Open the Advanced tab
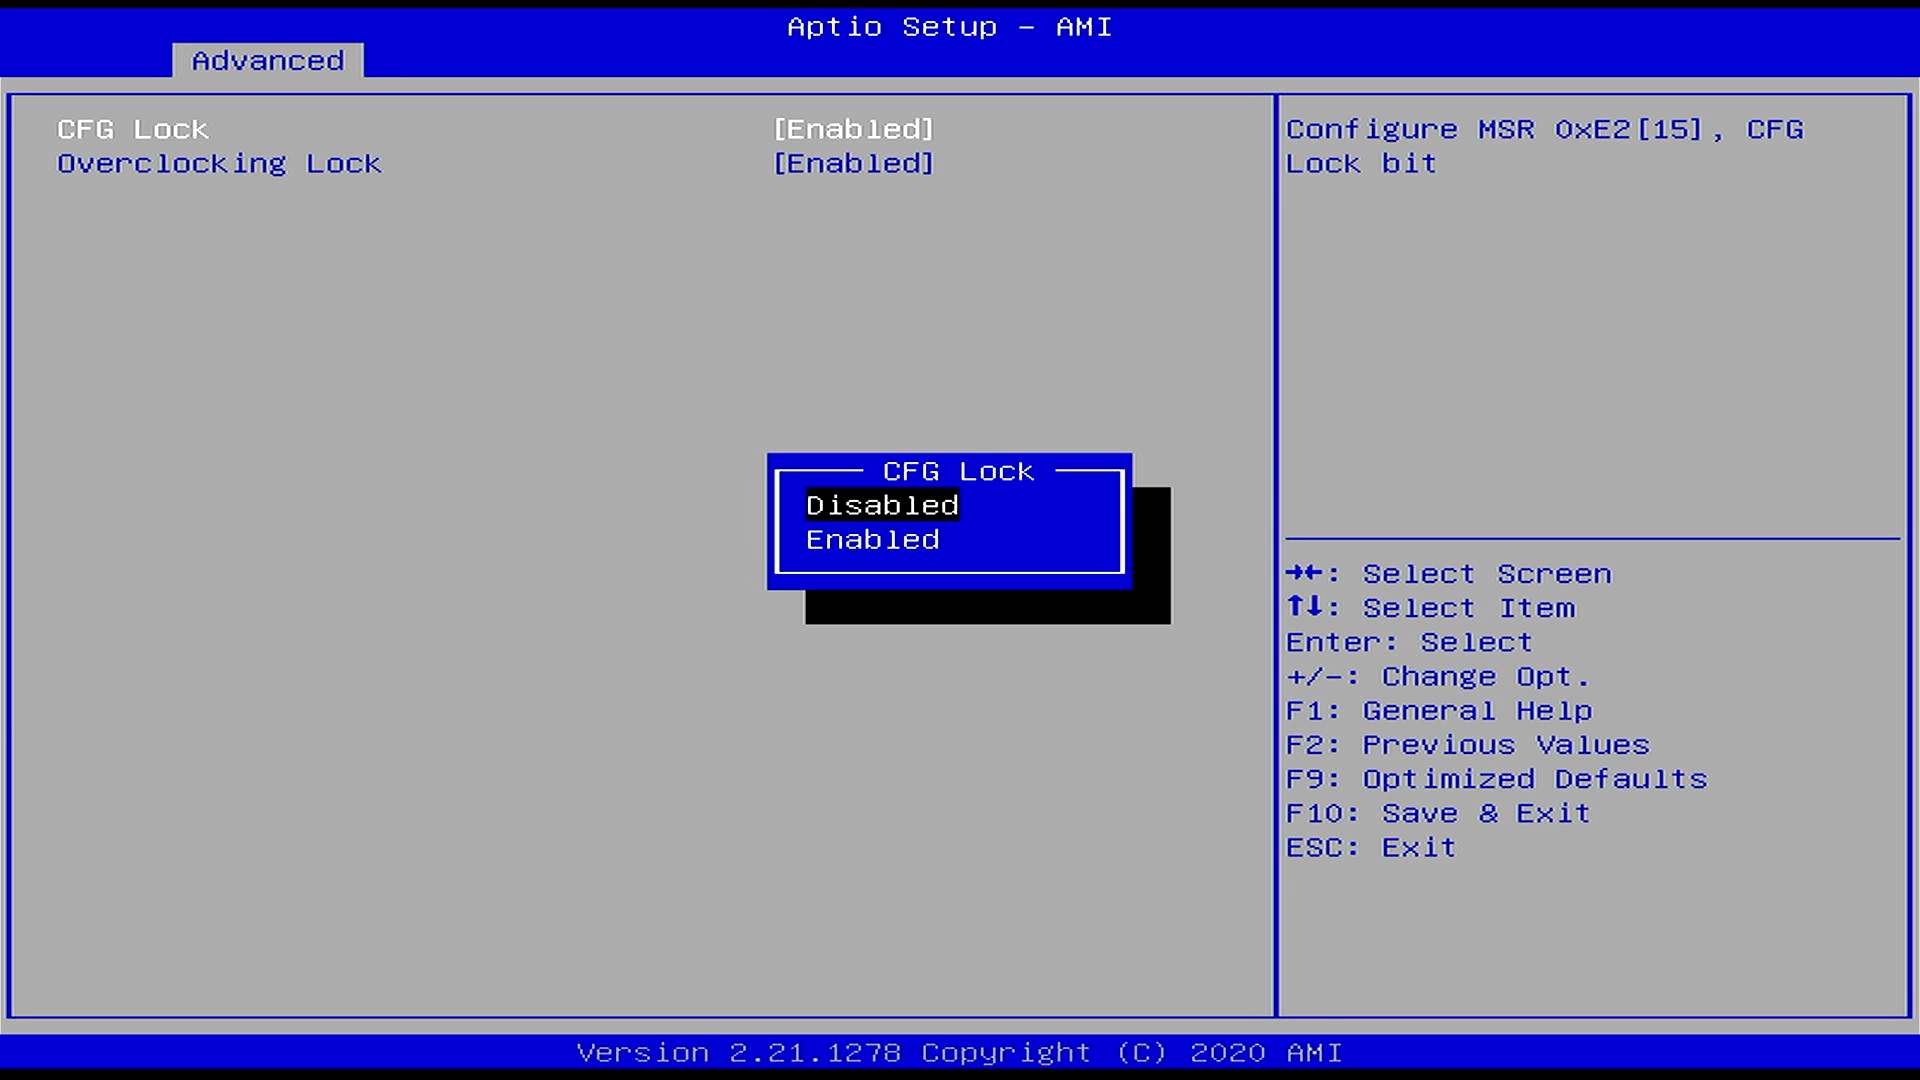This screenshot has width=1920, height=1080. click(x=268, y=61)
